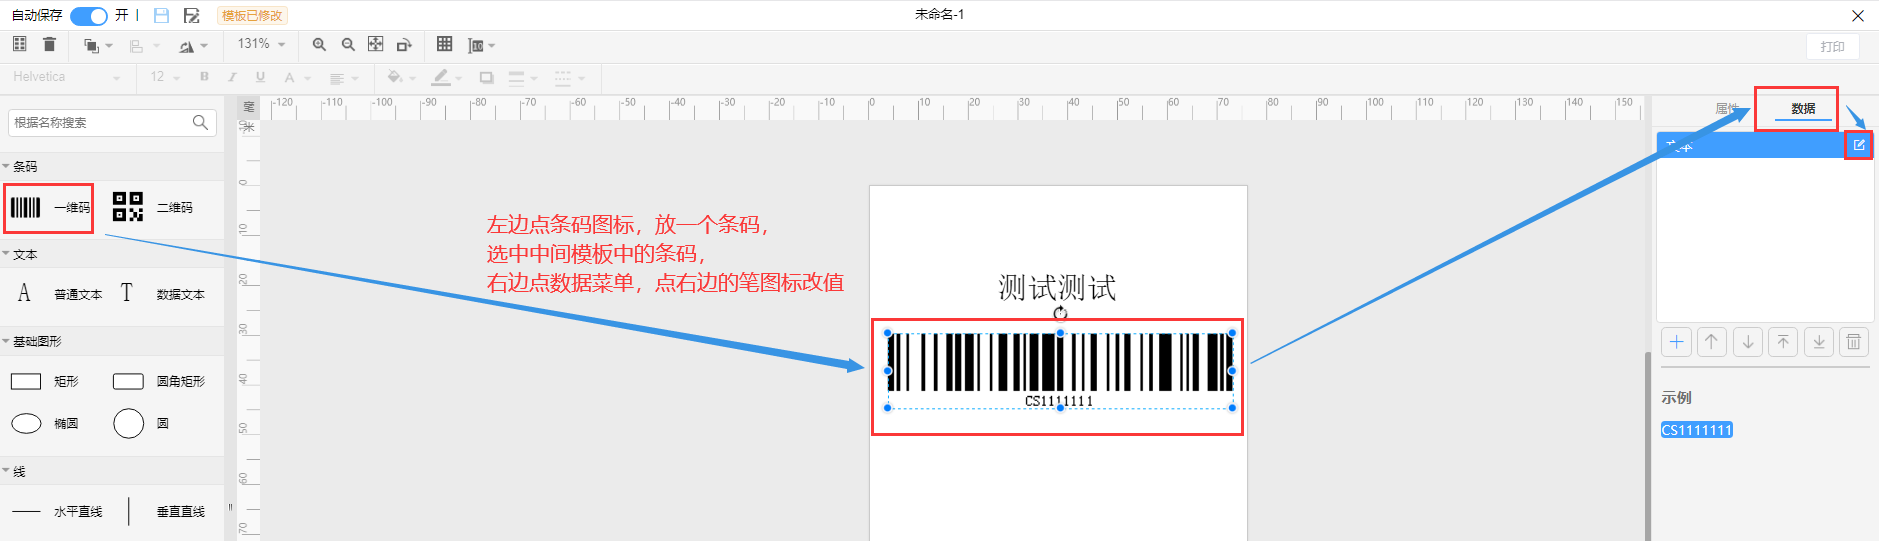Open the 131% zoom level dropdown
Viewport: 1879px width, 541px height.
click(262, 44)
